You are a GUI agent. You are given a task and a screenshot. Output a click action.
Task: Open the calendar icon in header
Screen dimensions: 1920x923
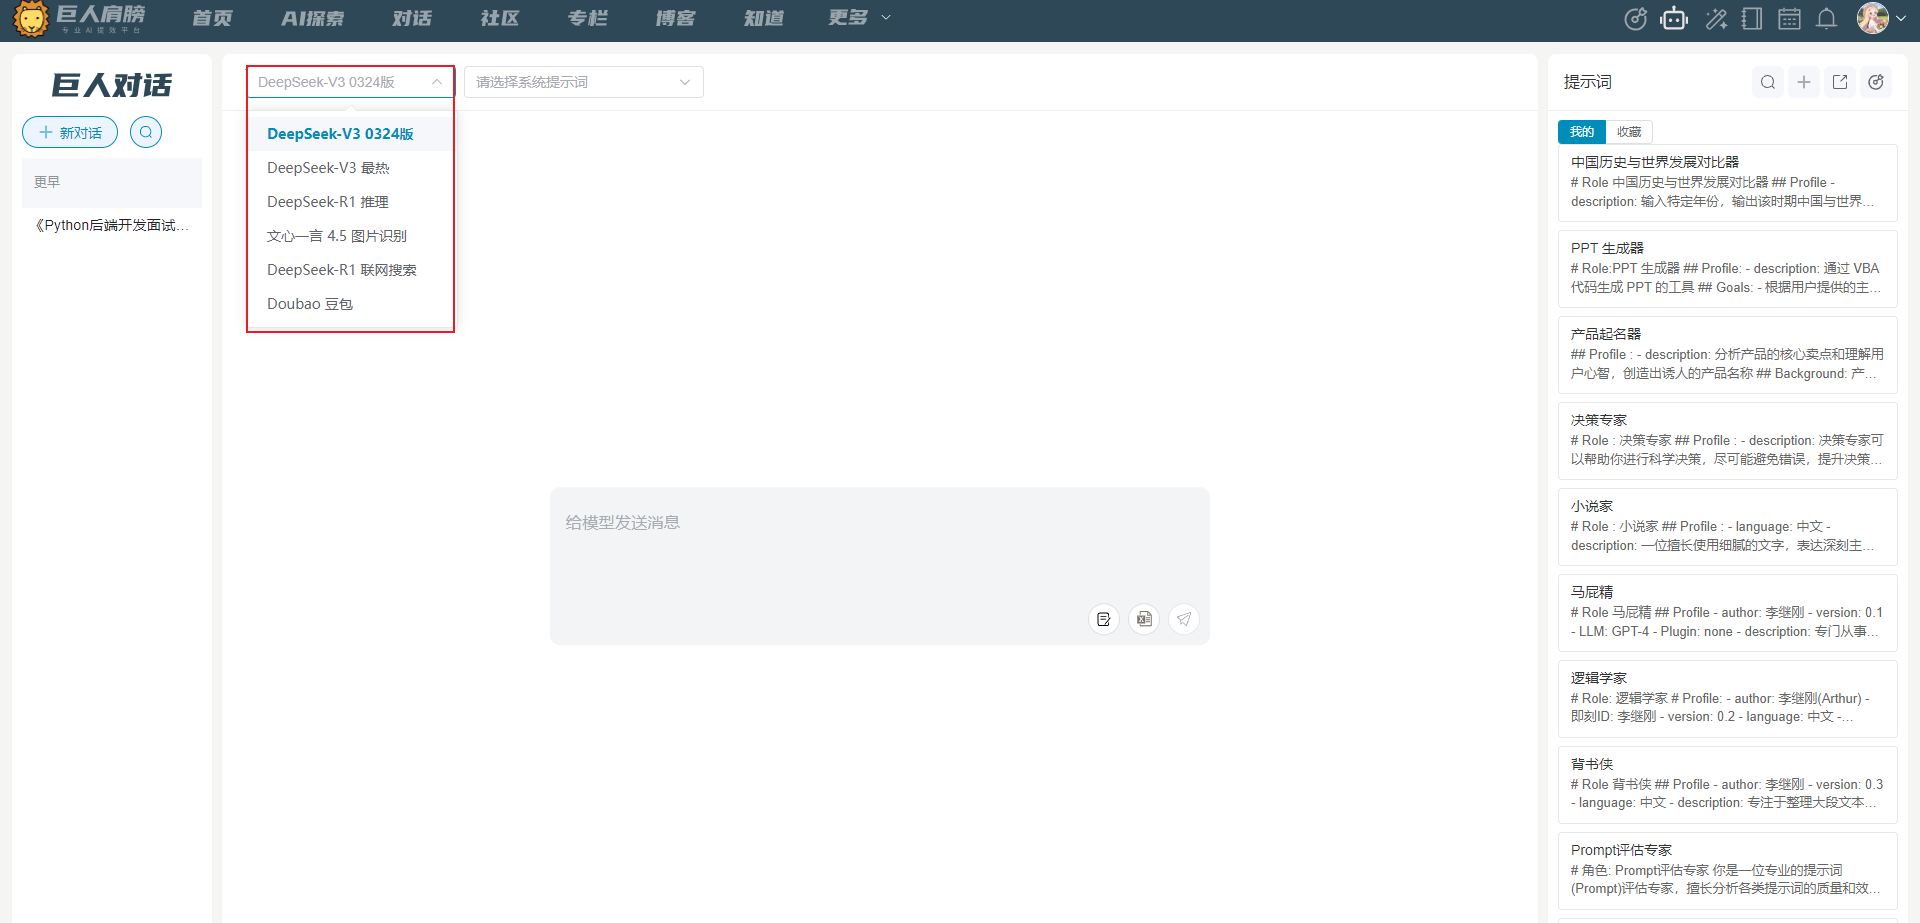point(1790,19)
